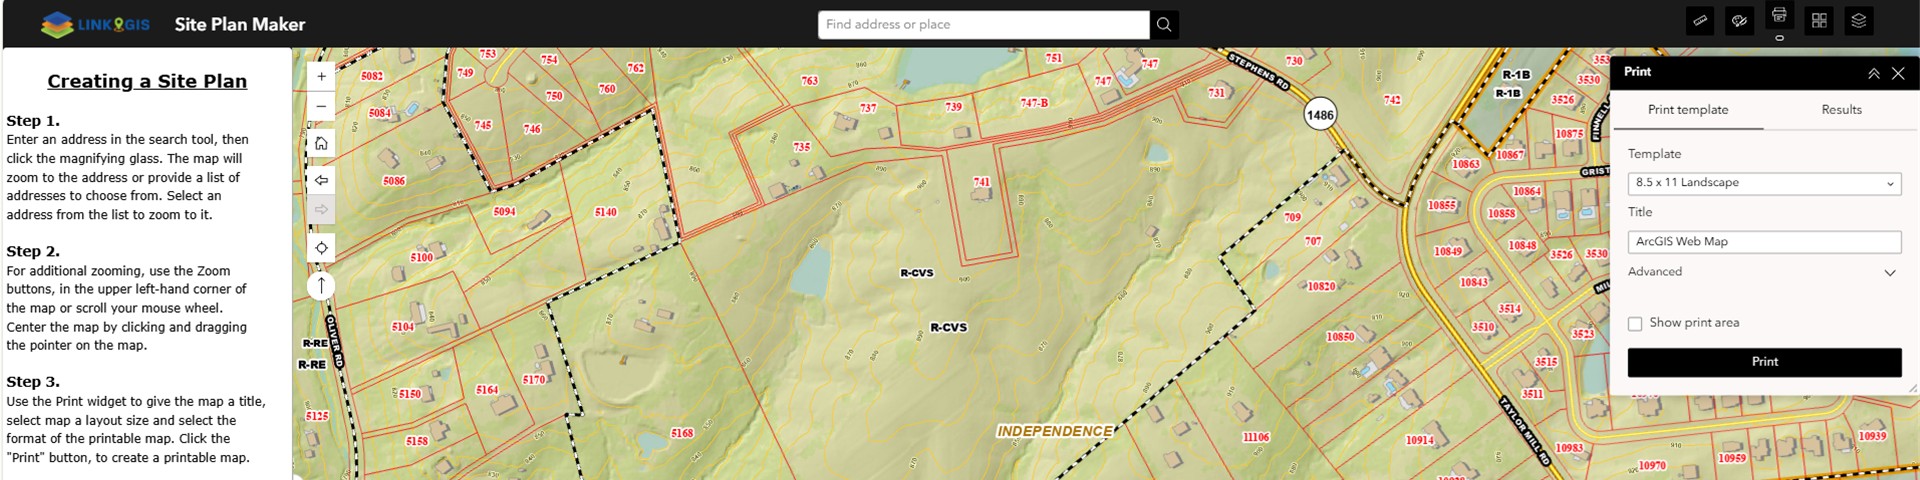1920x480 pixels.
Task: Click the Print widget printer icon
Action: [1779, 16]
